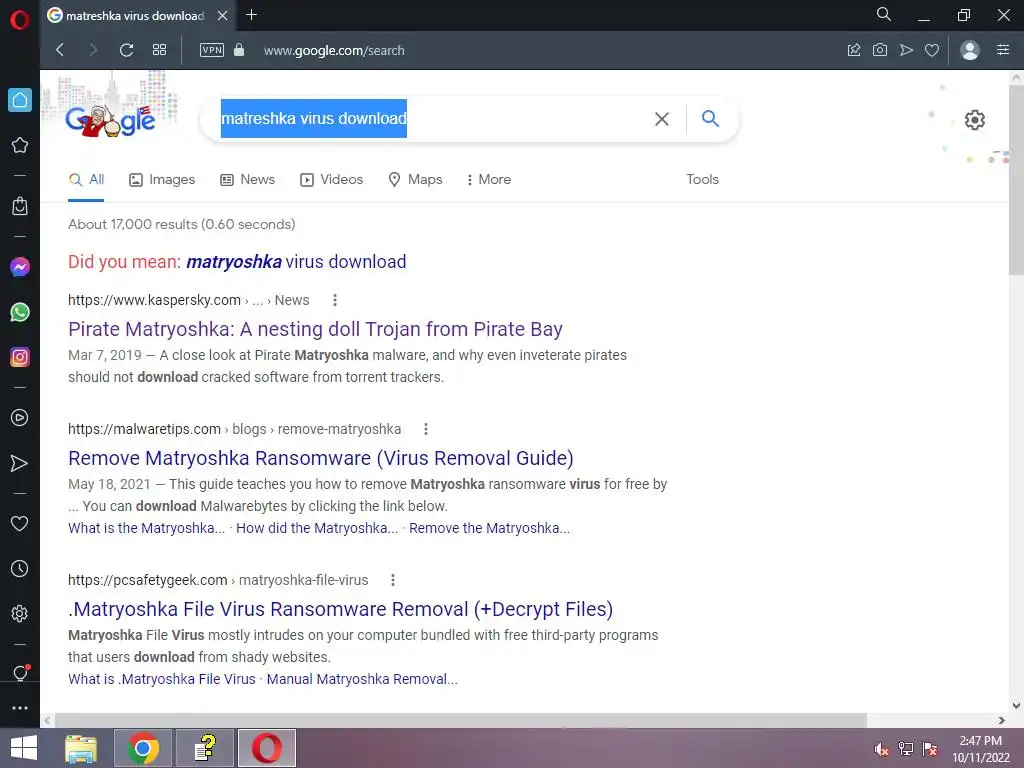Open My Flow in the sidebar
The image size is (1024, 768).
coord(20,463)
